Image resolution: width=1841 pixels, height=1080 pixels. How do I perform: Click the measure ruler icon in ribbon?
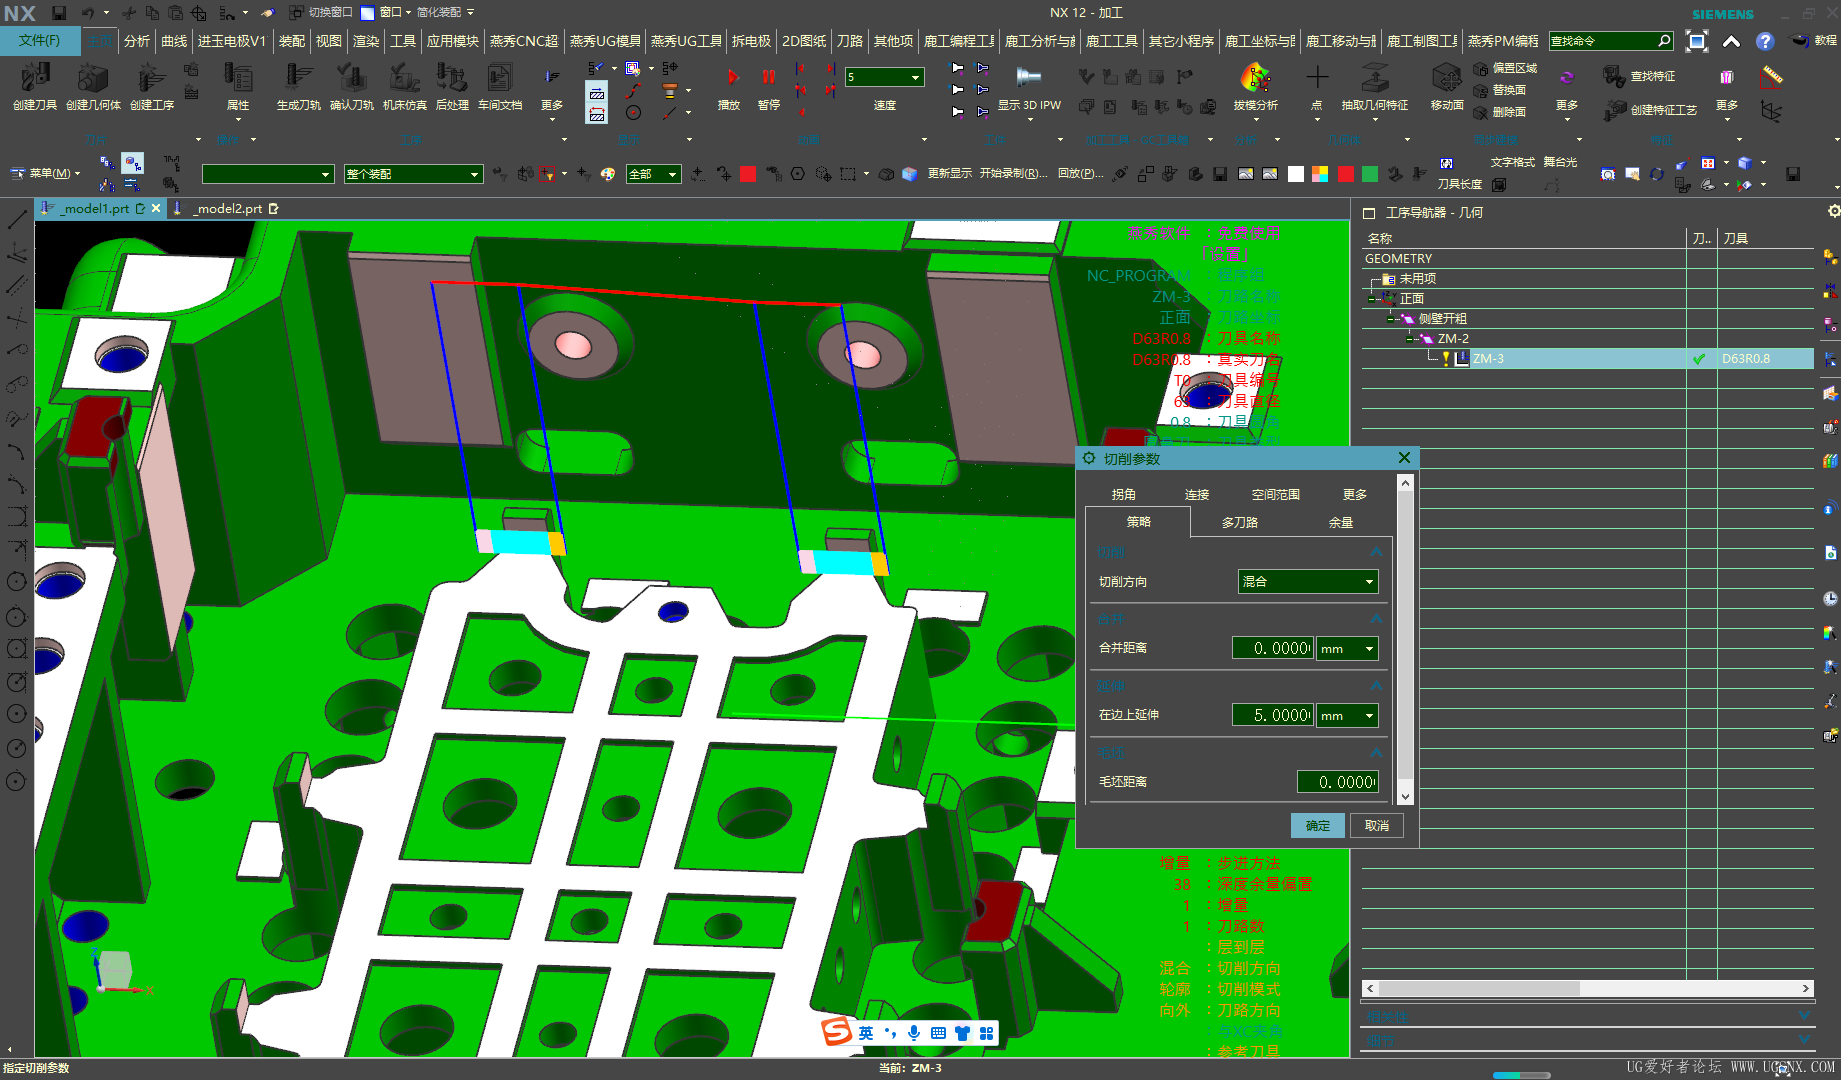coord(1772,76)
